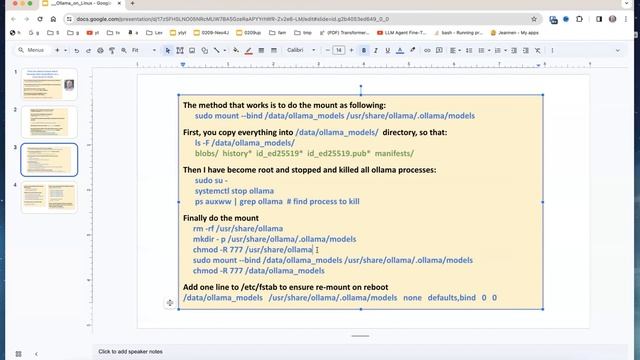Image resolution: width=640 pixels, height=360 pixels.
Task: Toggle bold formatting
Action: point(364,51)
